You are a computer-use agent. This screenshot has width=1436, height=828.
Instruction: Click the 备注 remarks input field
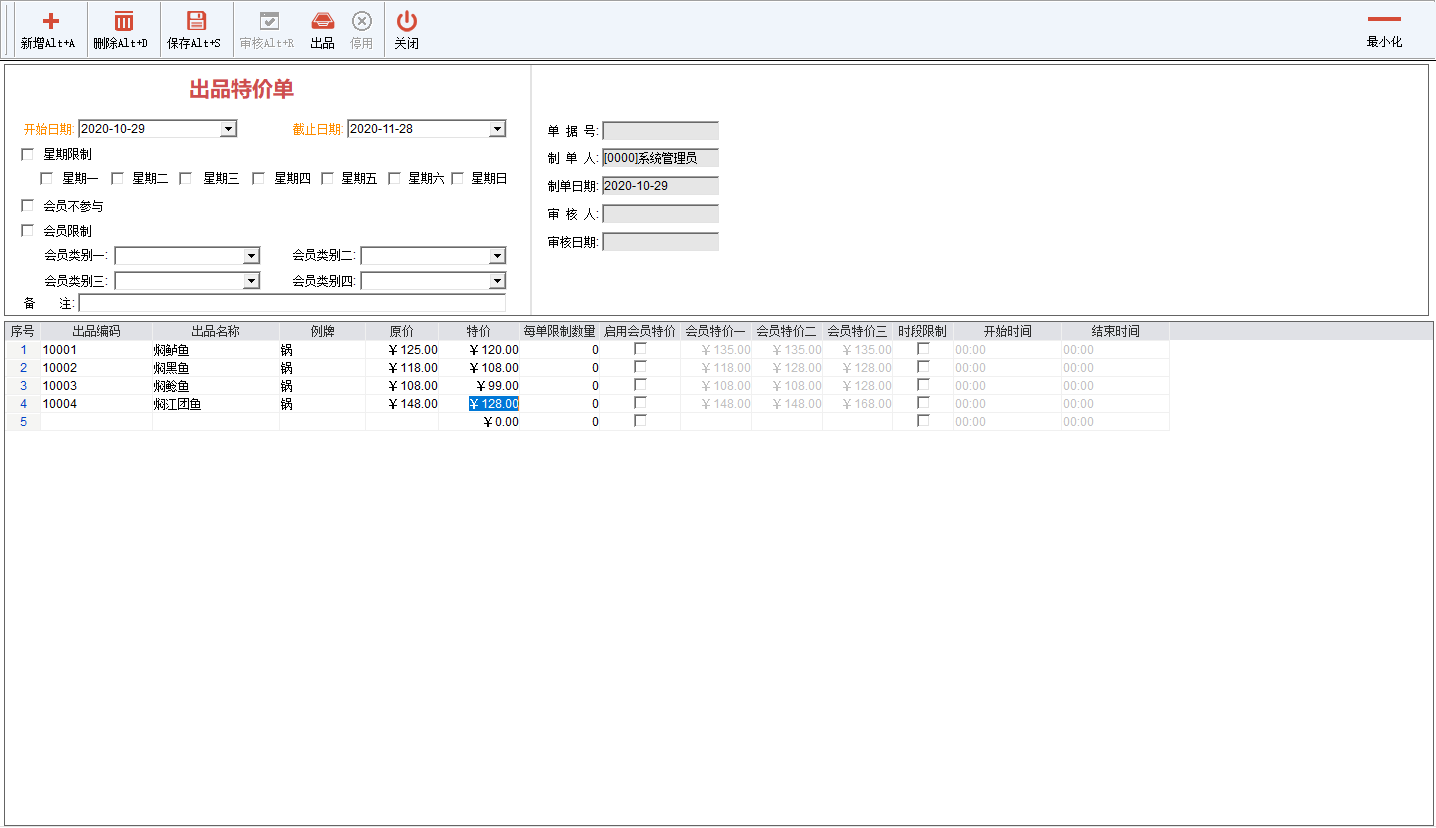click(x=292, y=303)
